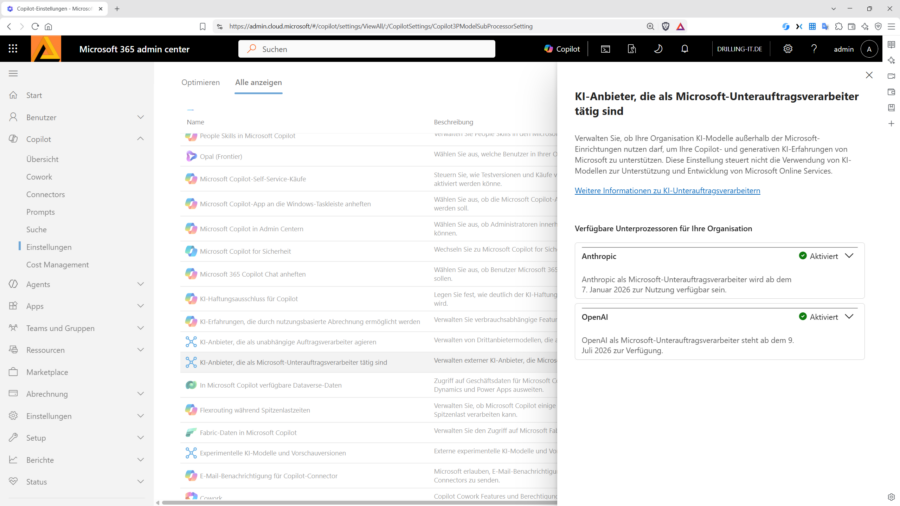Screen dimensions: 900x506
Task: Sort by the Name column header
Action: coord(195,122)
